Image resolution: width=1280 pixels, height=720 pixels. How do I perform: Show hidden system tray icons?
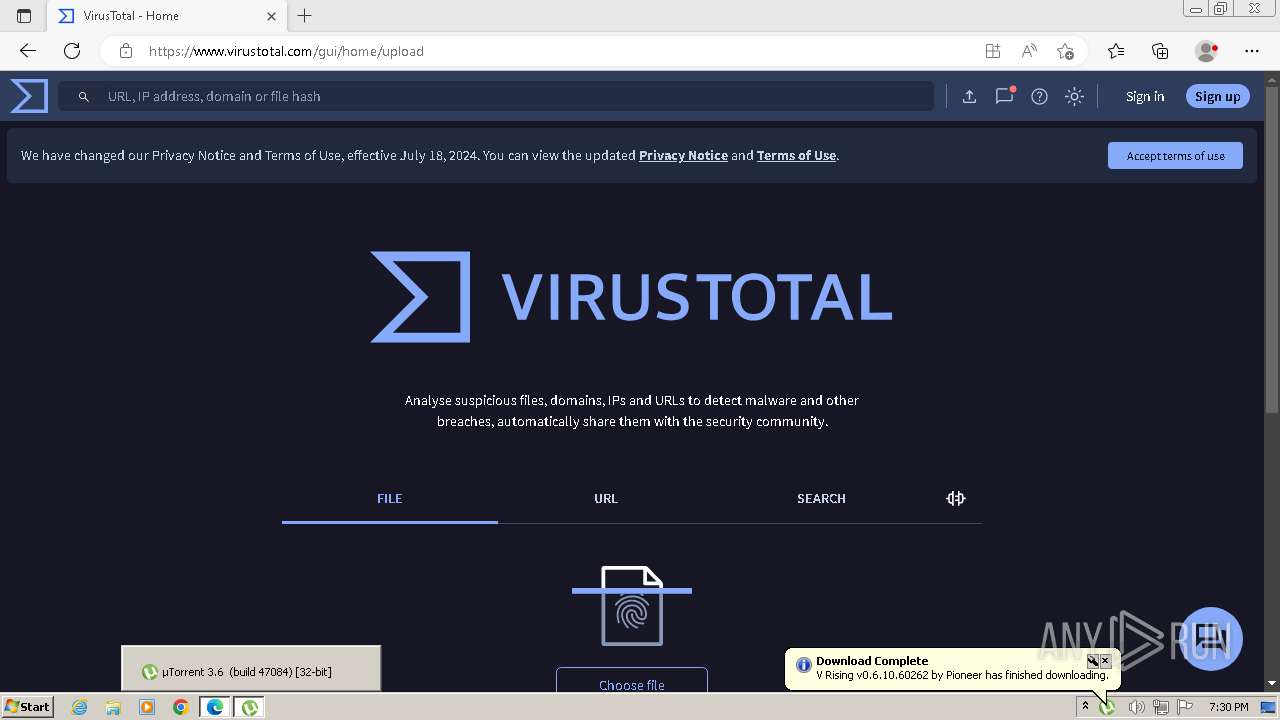[x=1085, y=707]
